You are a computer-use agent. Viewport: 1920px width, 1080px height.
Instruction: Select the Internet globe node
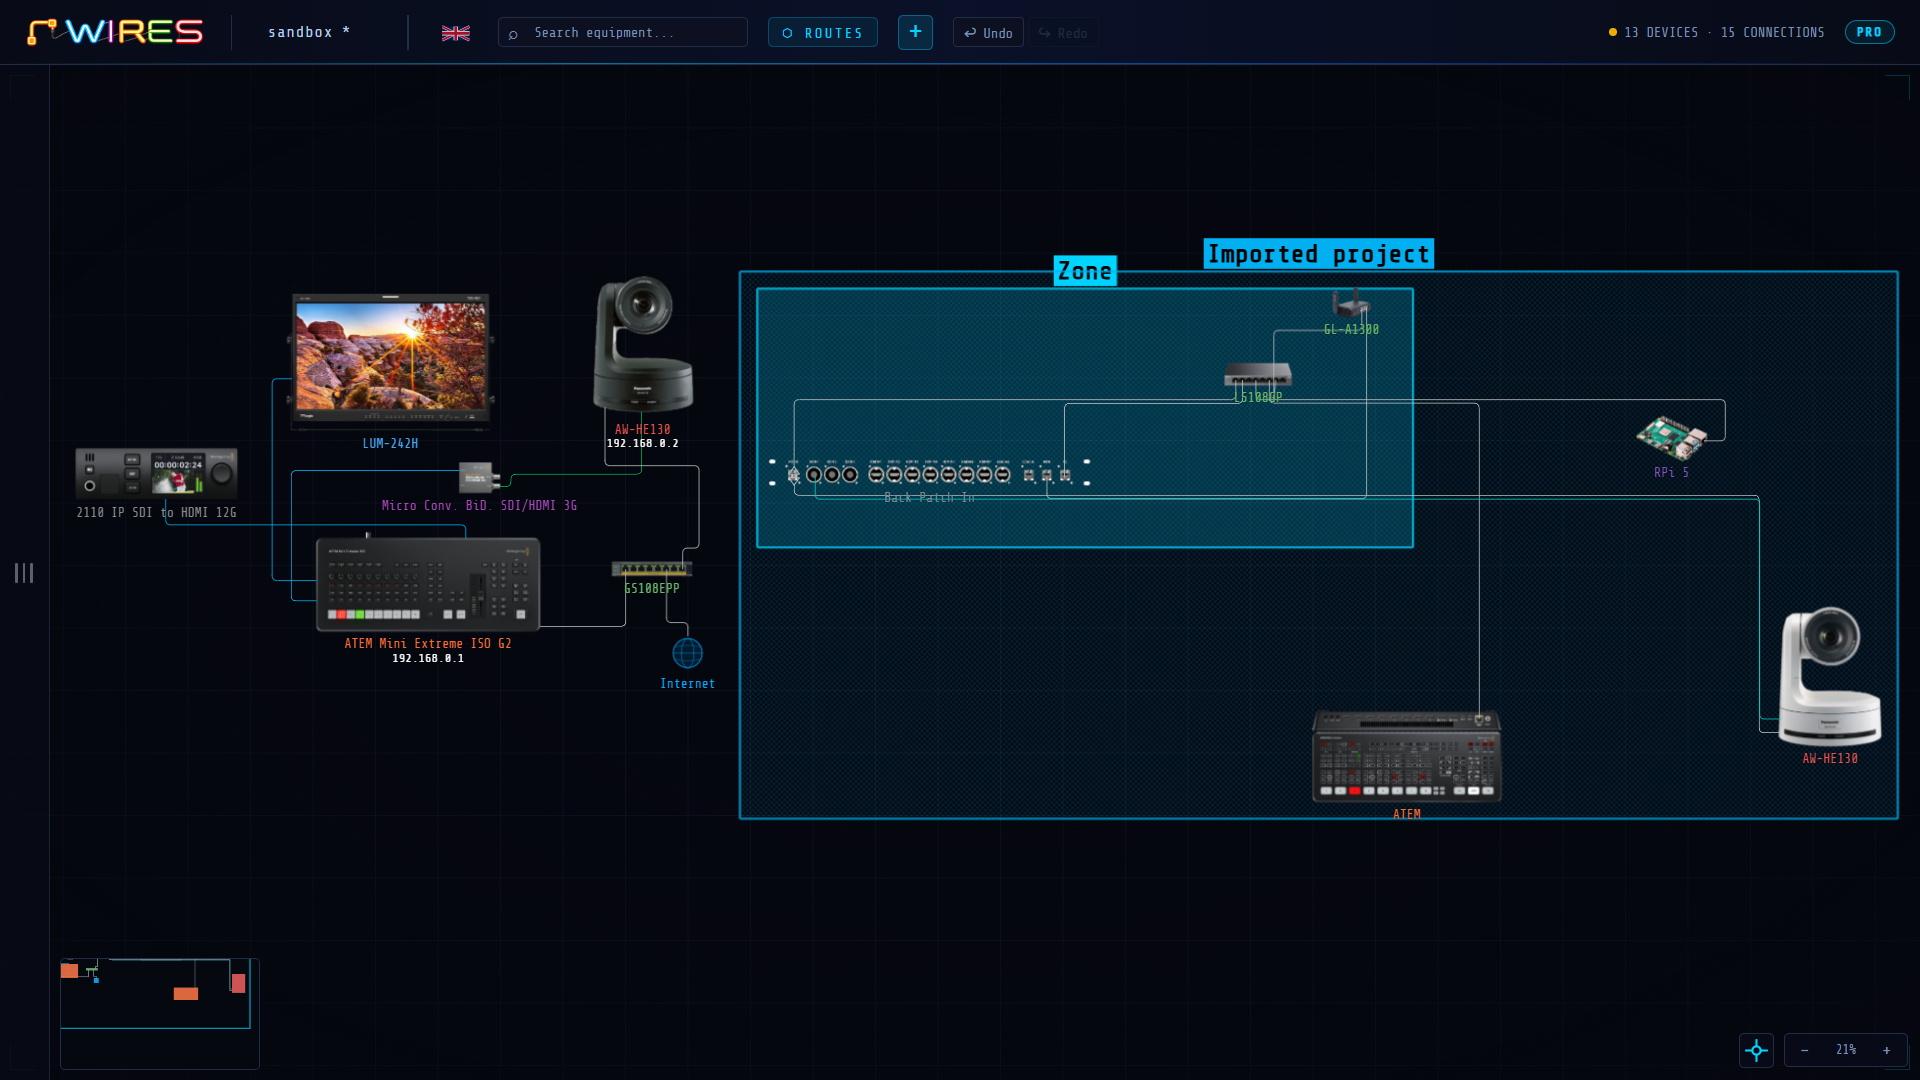coord(687,653)
